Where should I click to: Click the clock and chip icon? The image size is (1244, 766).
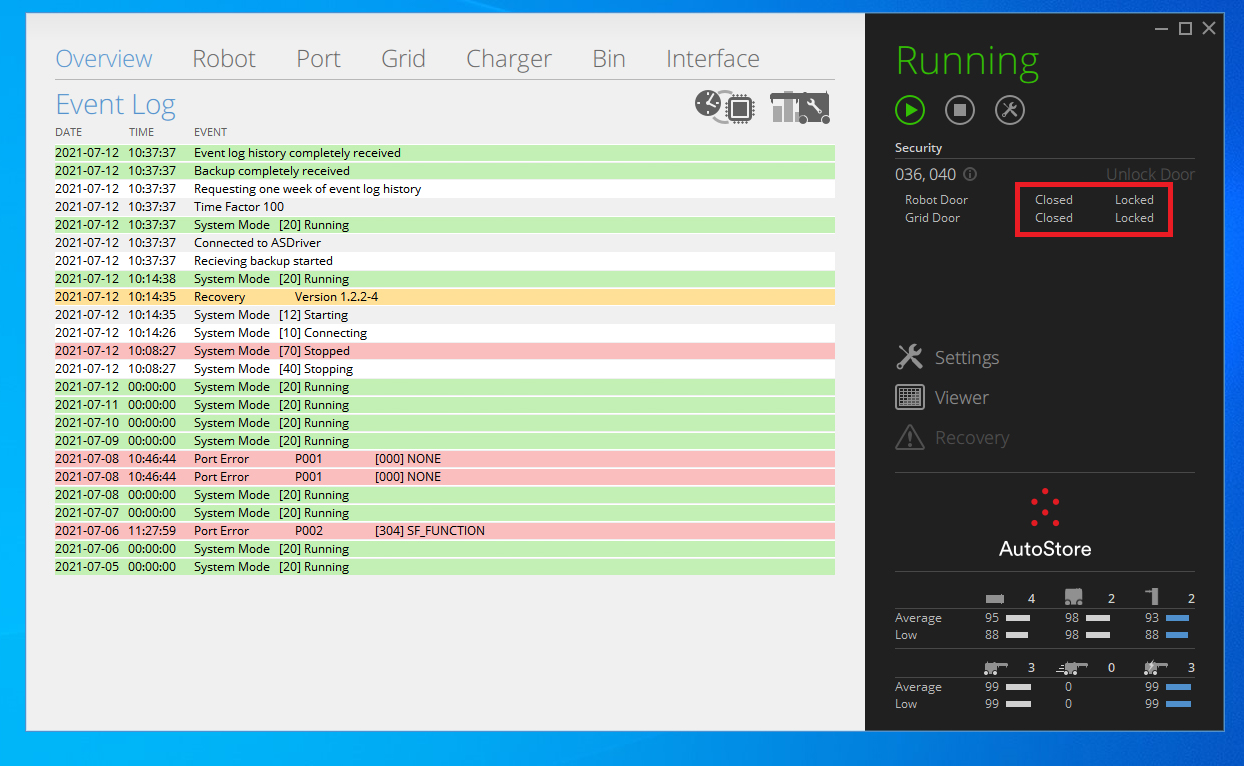[724, 106]
